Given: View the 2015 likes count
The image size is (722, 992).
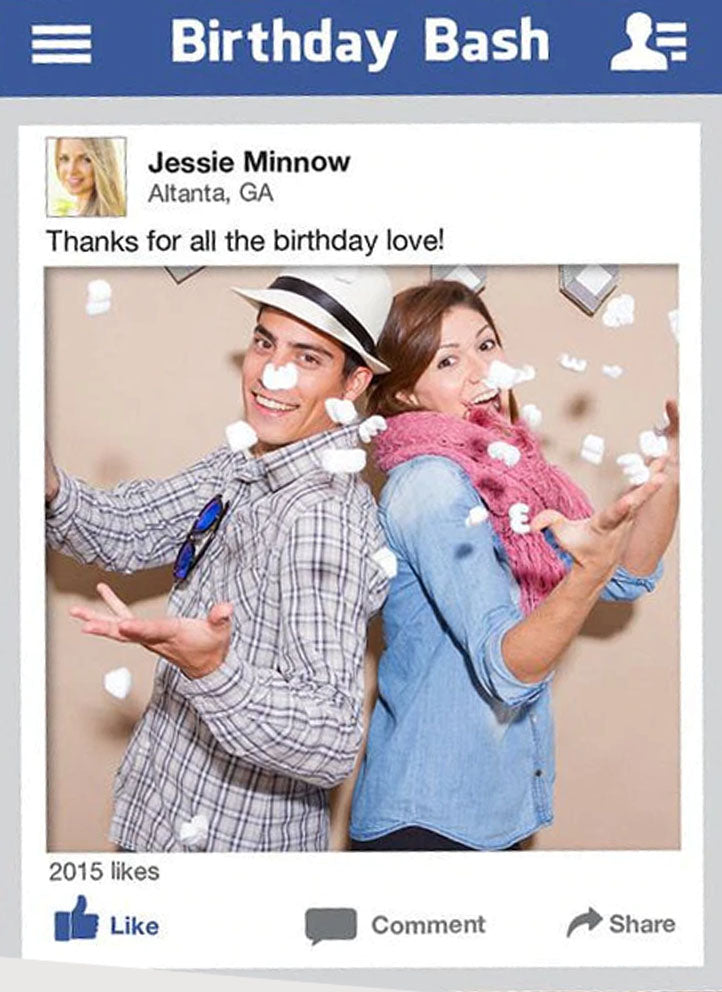Looking at the screenshot, I should click(x=104, y=872).
